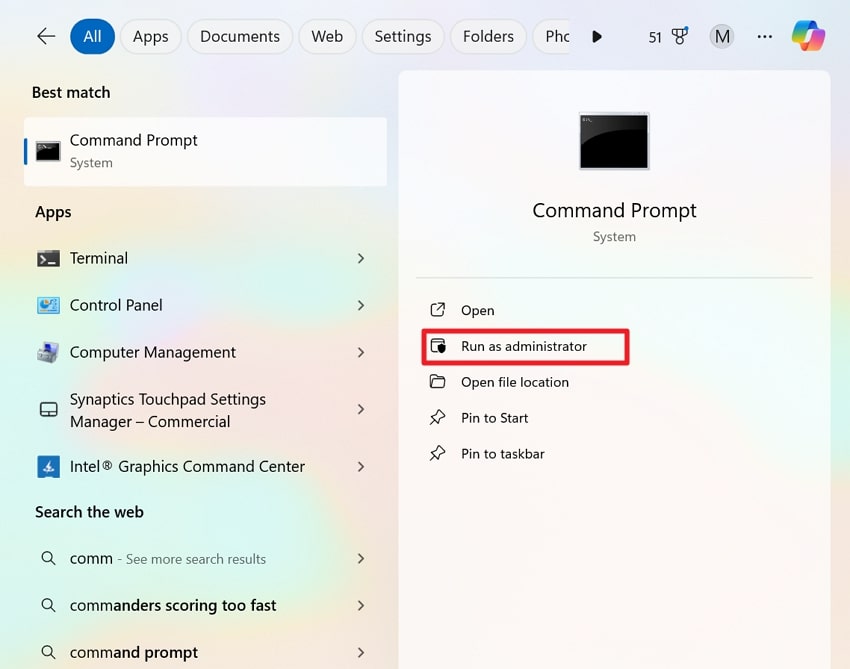Image resolution: width=850 pixels, height=669 pixels.
Task: Select the Settings search filter
Action: [402, 36]
